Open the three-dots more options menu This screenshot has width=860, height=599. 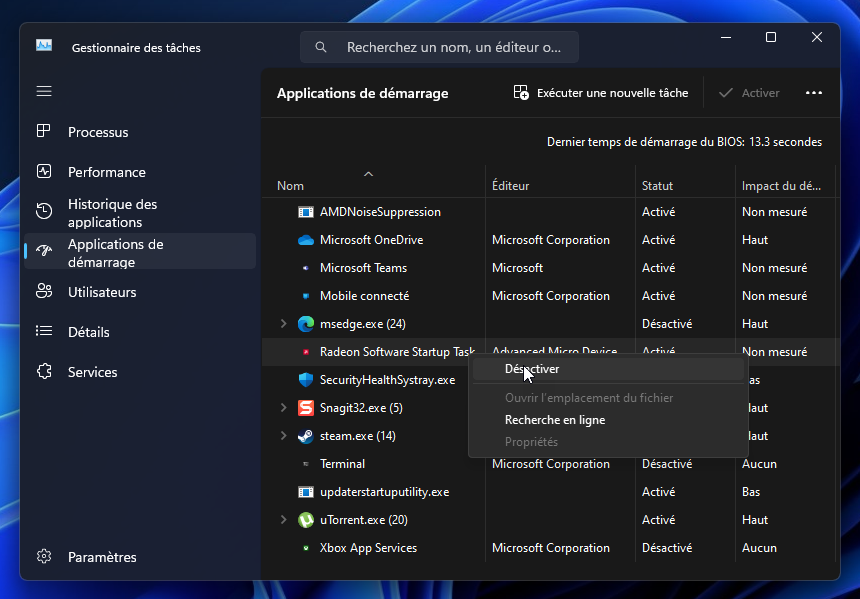tap(814, 93)
